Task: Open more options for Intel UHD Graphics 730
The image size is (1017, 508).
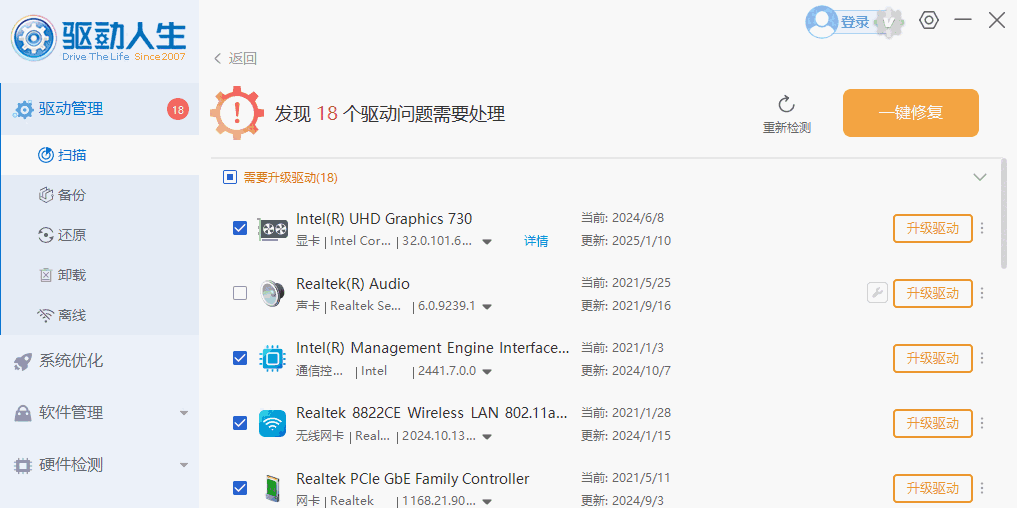Action: pyautogui.click(x=982, y=228)
